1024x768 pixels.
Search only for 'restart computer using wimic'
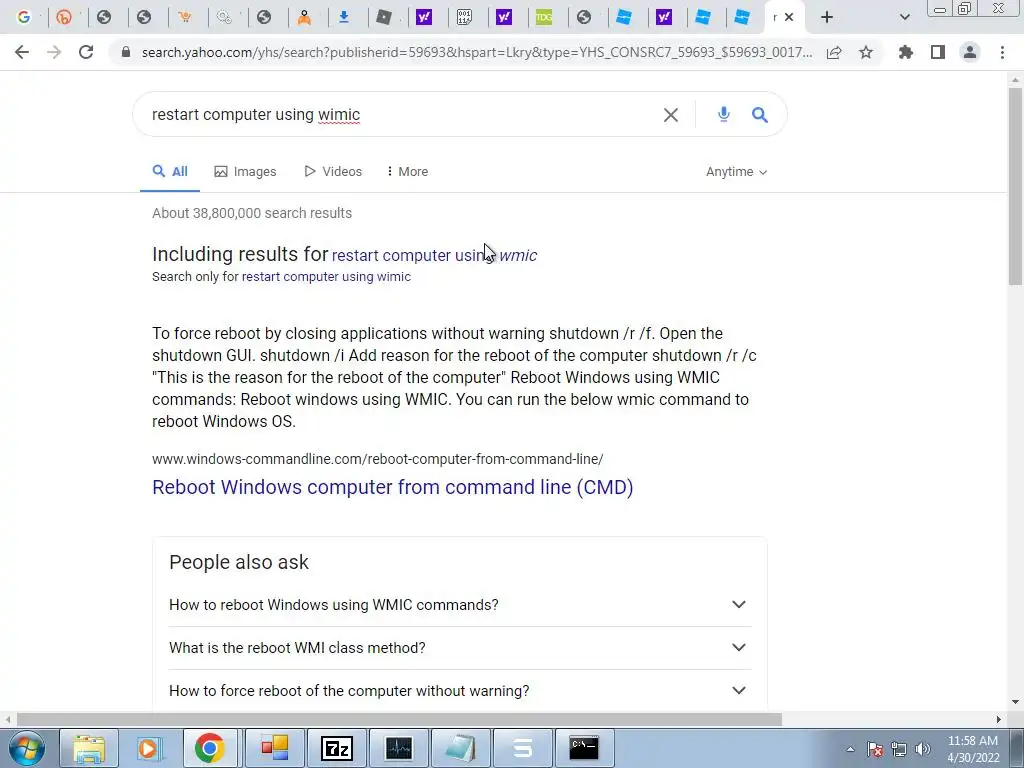pos(326,277)
